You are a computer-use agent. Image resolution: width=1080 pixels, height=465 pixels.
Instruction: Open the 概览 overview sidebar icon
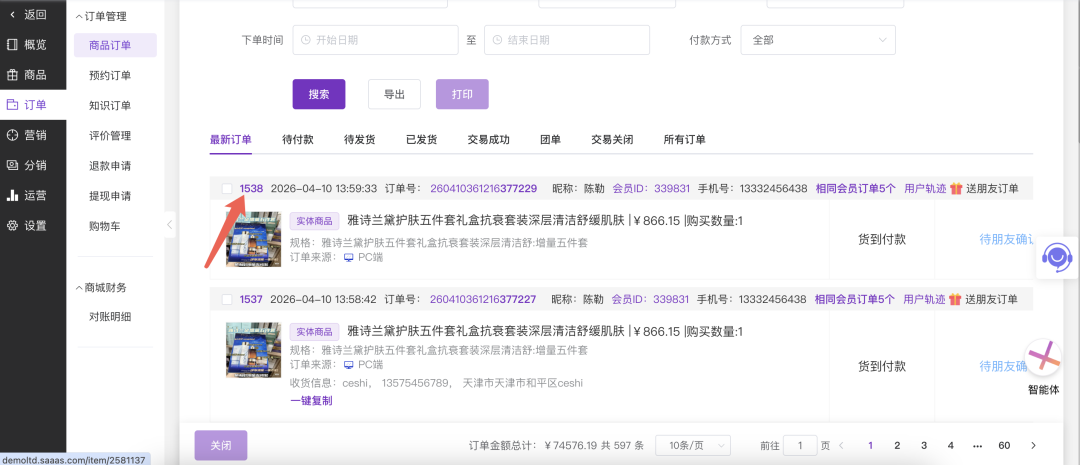(x=12, y=44)
